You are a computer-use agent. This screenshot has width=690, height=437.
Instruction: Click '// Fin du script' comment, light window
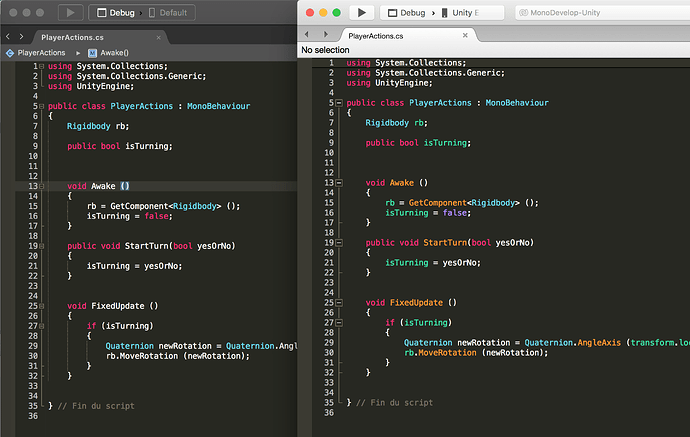tap(394, 403)
